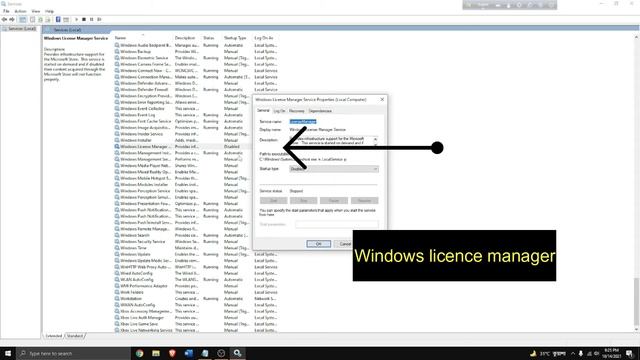Open the Startup type dropdown in Properties dialog
The image size is (640, 360).
334,169
